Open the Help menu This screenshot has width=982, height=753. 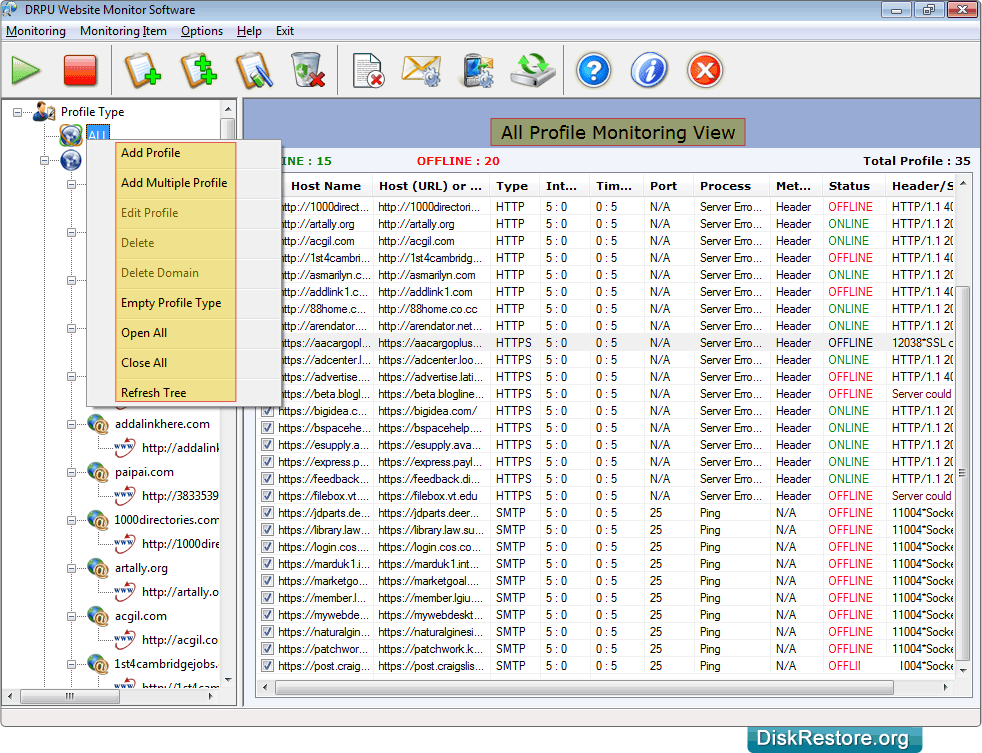pyautogui.click(x=249, y=31)
